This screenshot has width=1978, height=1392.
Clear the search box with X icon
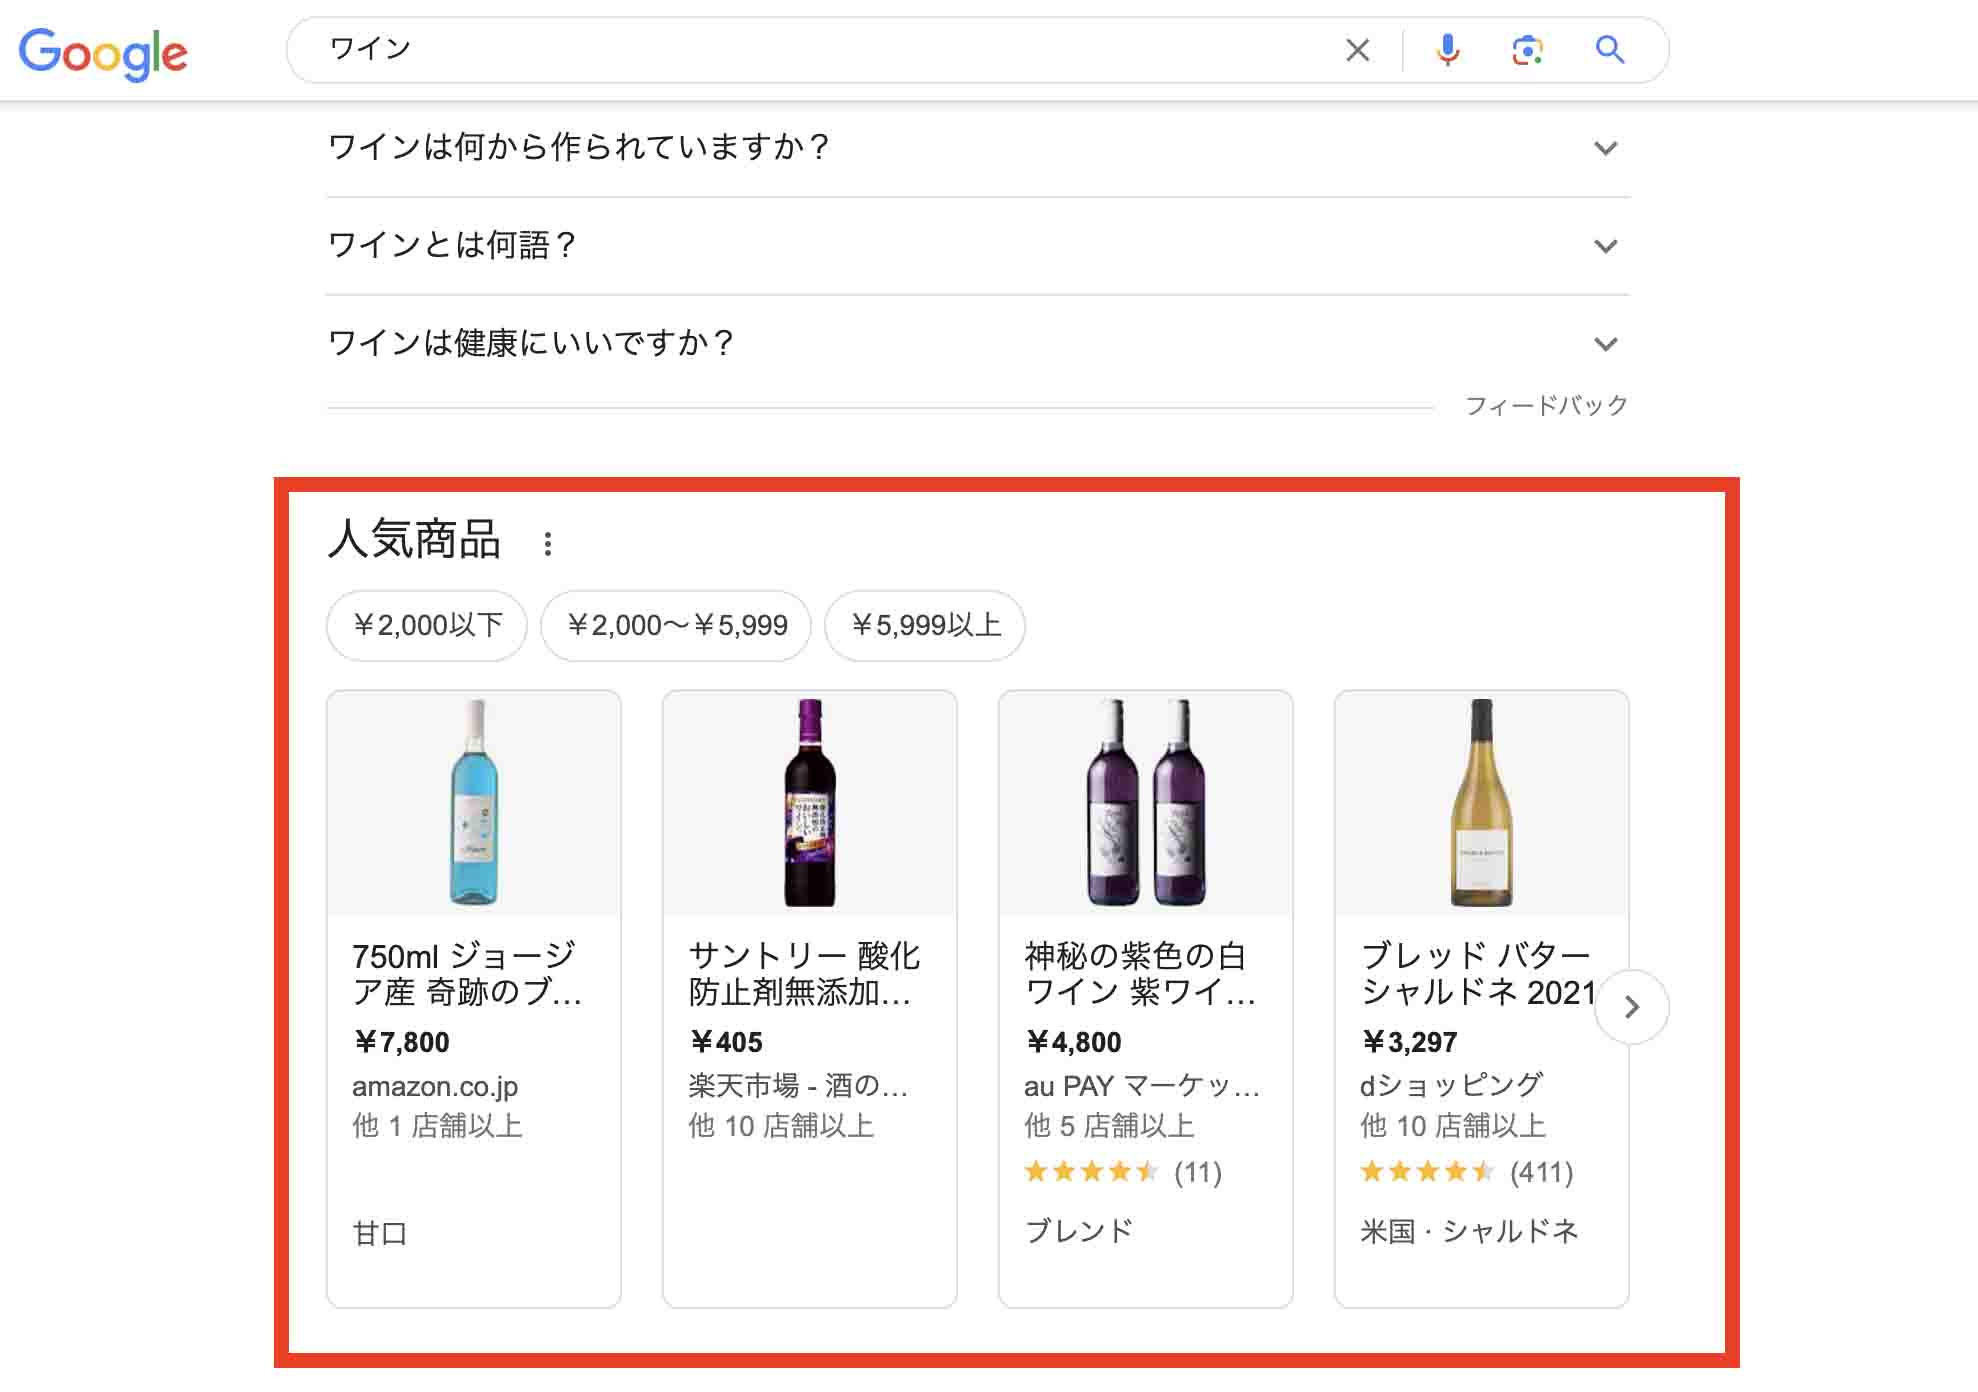click(1357, 50)
